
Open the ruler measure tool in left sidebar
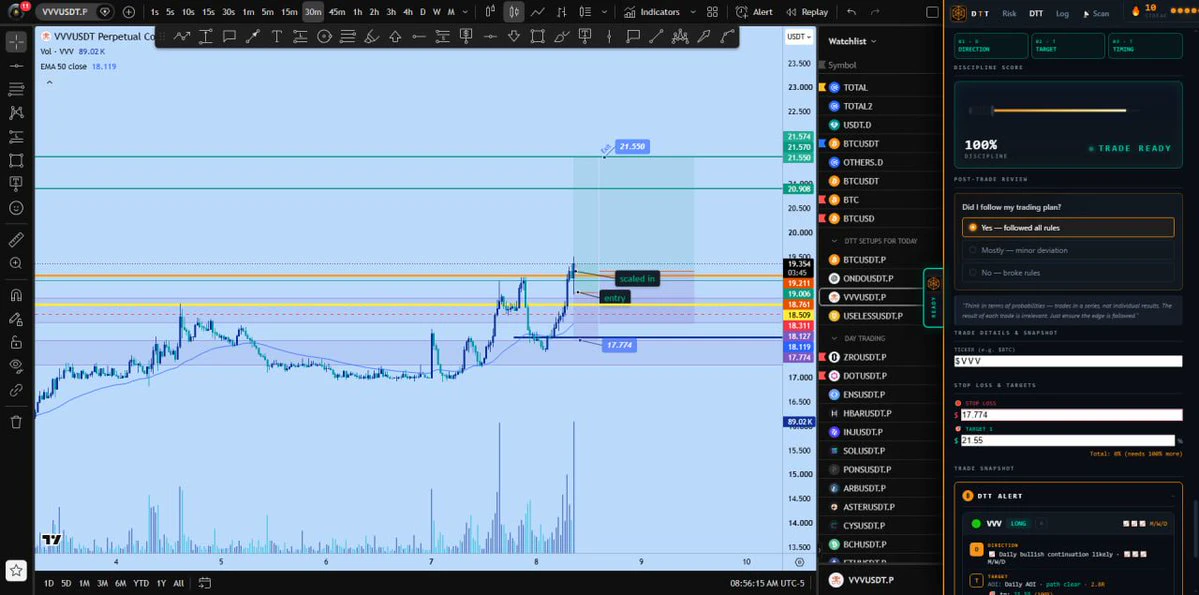(x=16, y=240)
